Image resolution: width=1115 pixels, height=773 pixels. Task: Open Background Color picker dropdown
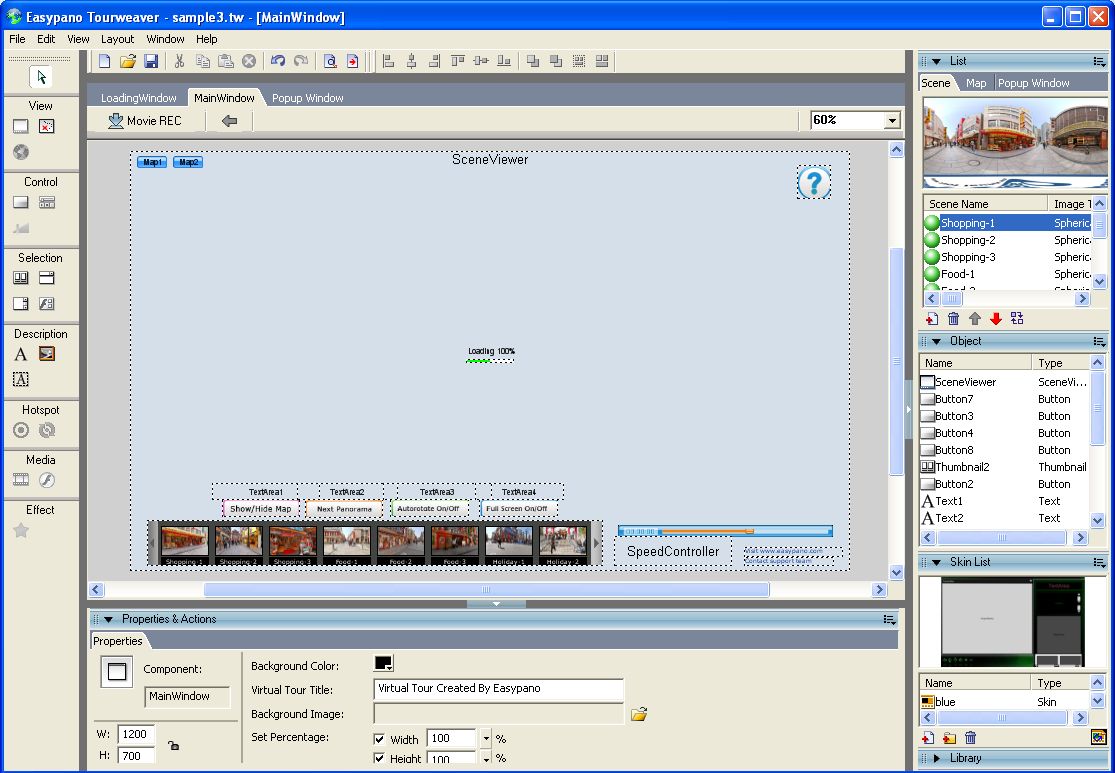coord(384,663)
